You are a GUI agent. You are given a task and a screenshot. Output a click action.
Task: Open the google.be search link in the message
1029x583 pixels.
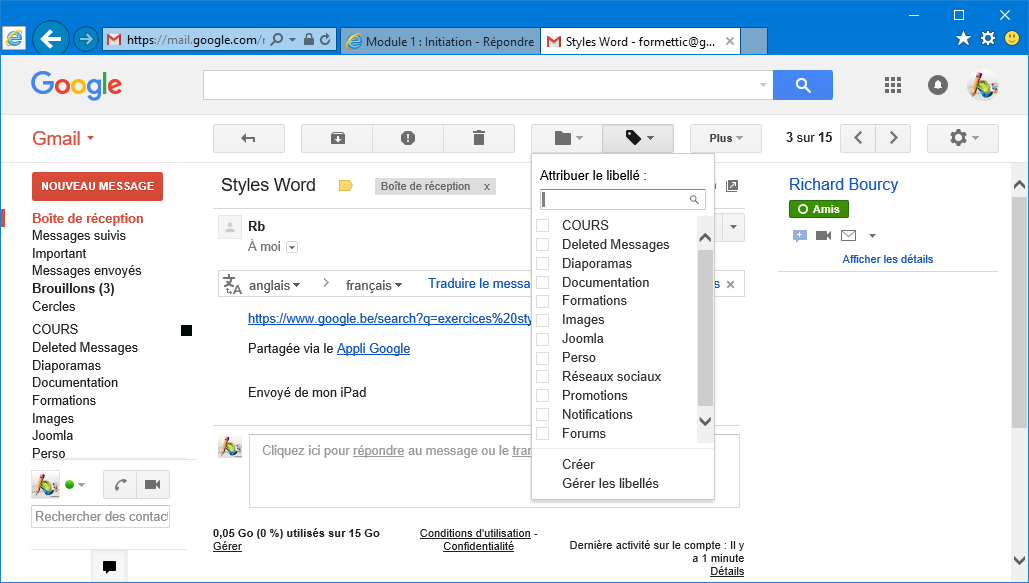click(x=390, y=318)
